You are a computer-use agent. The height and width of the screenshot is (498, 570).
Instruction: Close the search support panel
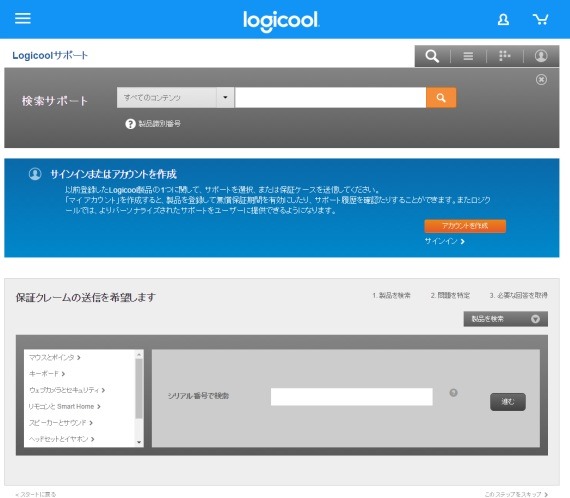[541, 79]
